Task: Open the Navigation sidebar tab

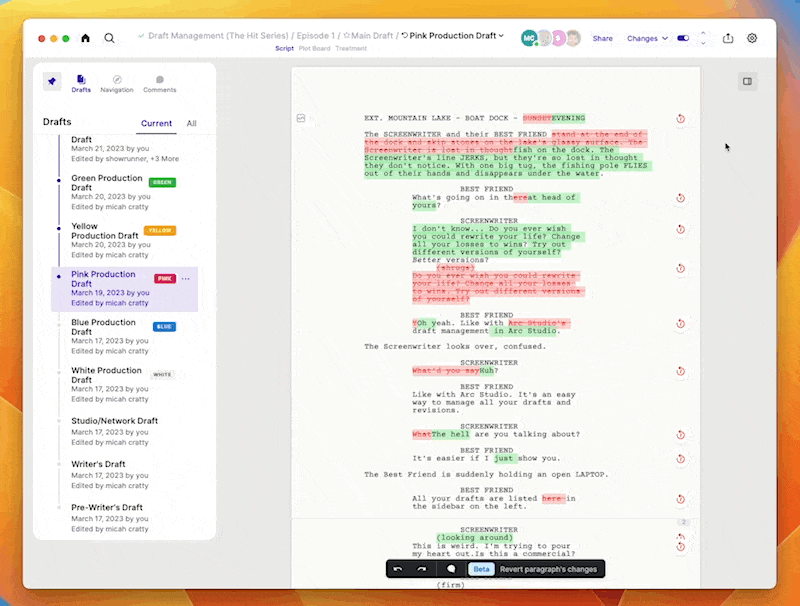Action: (x=117, y=84)
